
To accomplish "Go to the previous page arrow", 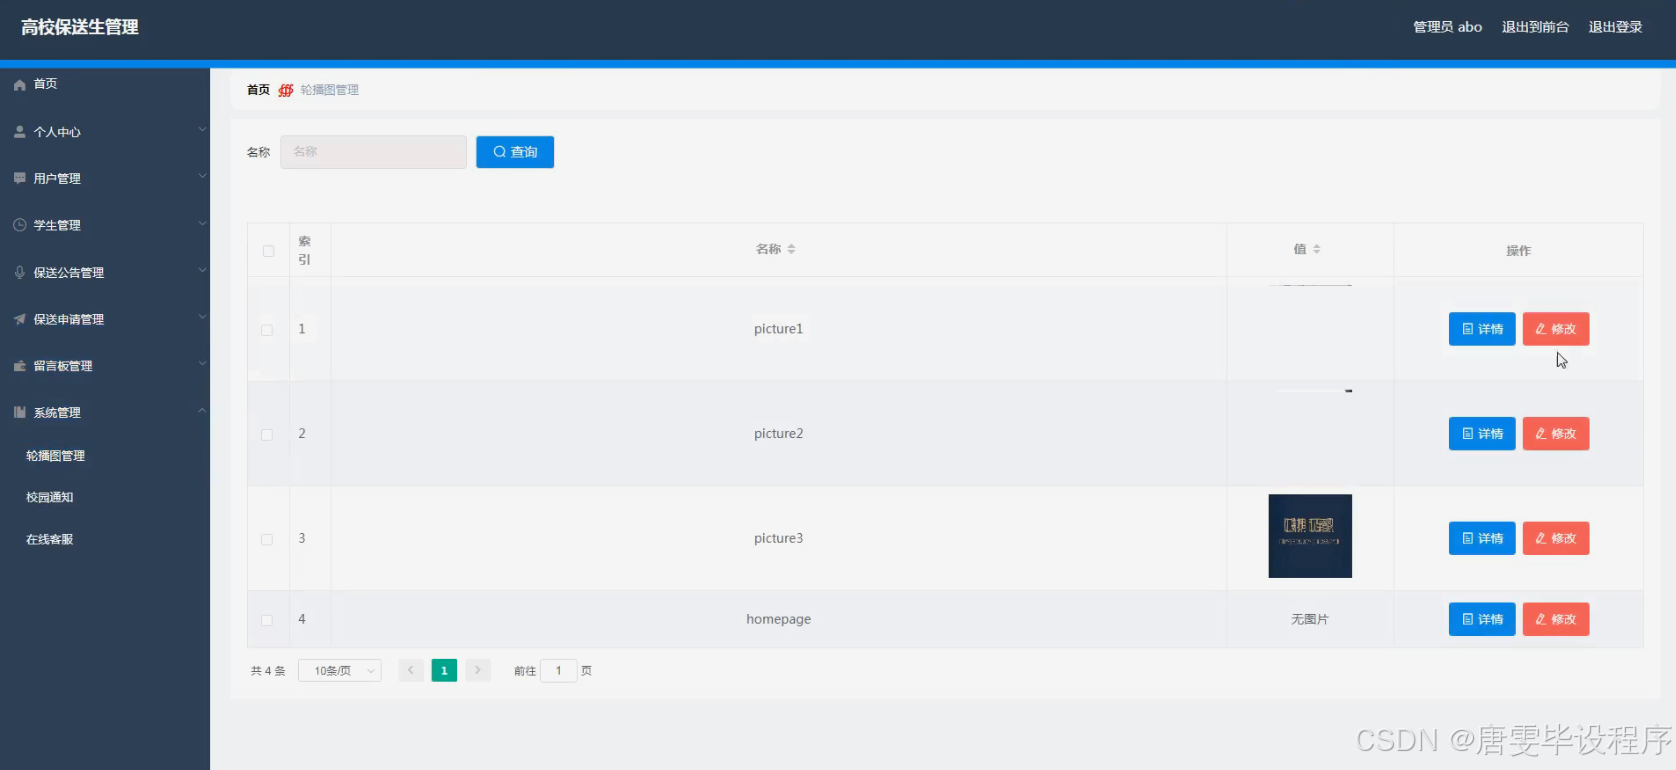I will click(x=410, y=670).
